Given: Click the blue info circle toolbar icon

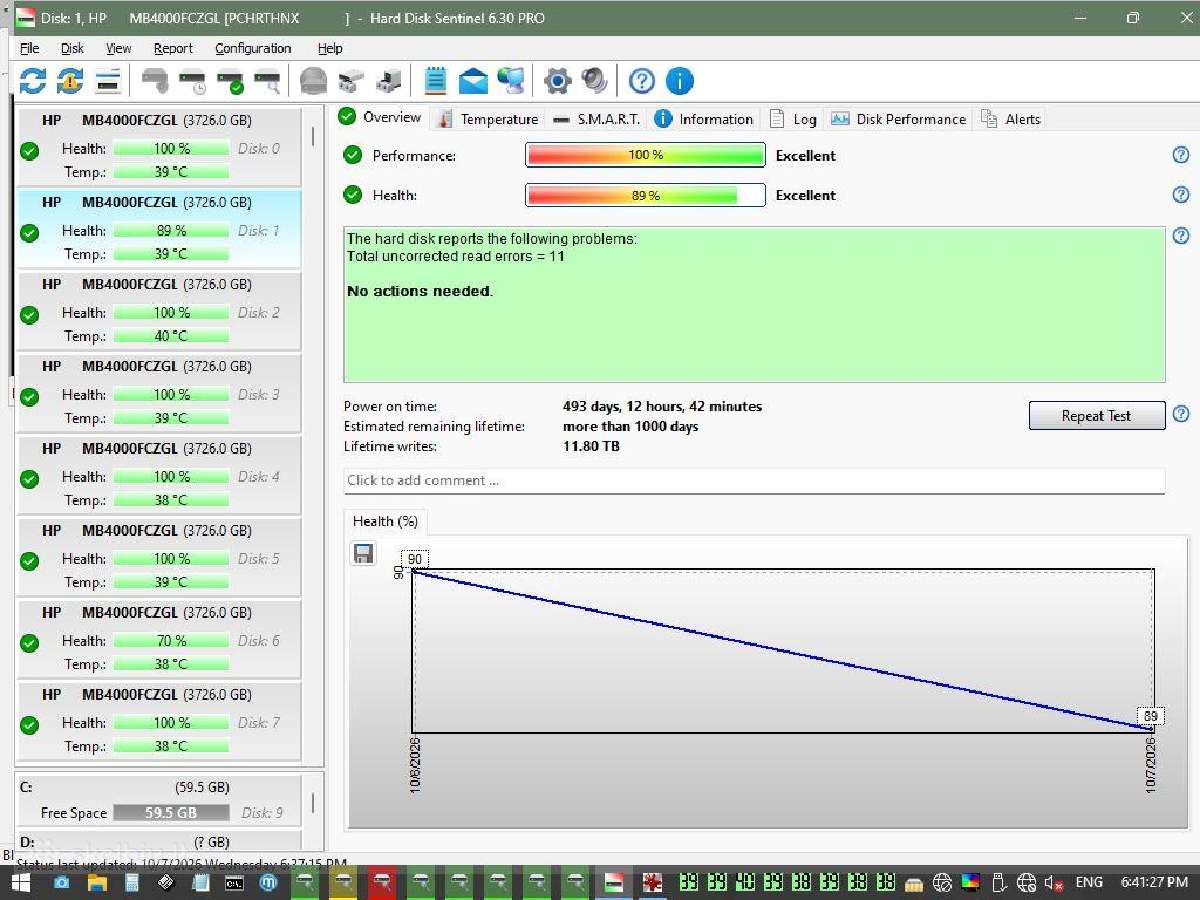Looking at the screenshot, I should [679, 81].
